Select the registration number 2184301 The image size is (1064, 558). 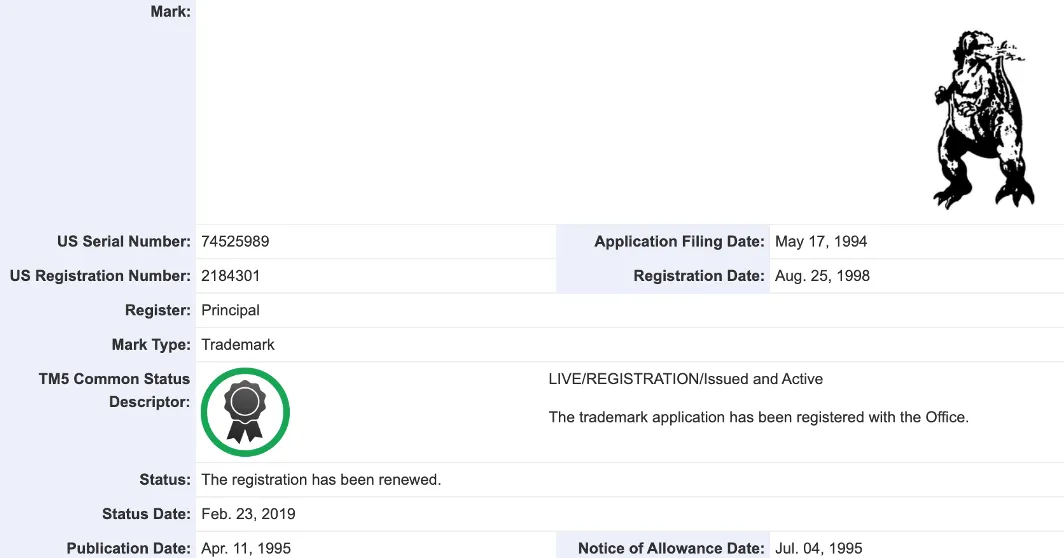[x=230, y=276]
